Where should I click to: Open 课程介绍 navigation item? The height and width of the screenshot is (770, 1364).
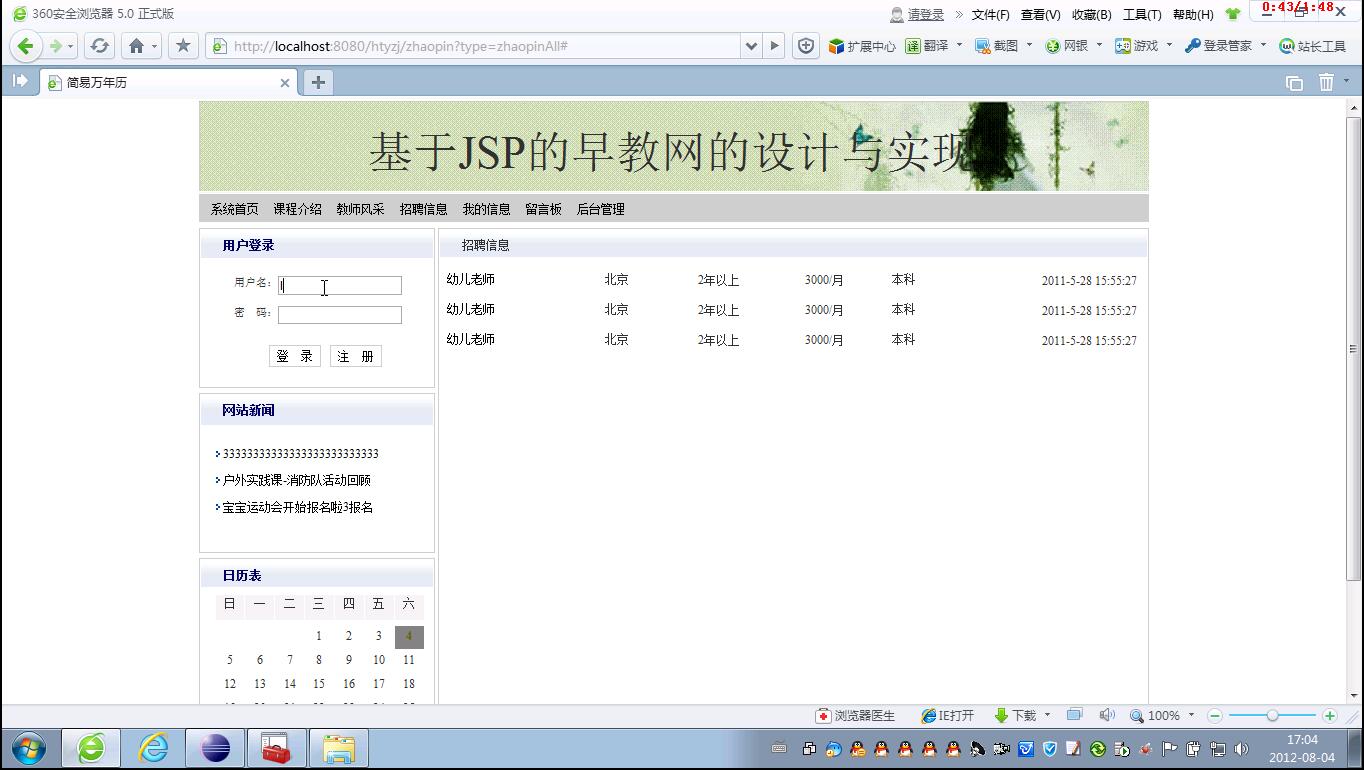click(297, 209)
